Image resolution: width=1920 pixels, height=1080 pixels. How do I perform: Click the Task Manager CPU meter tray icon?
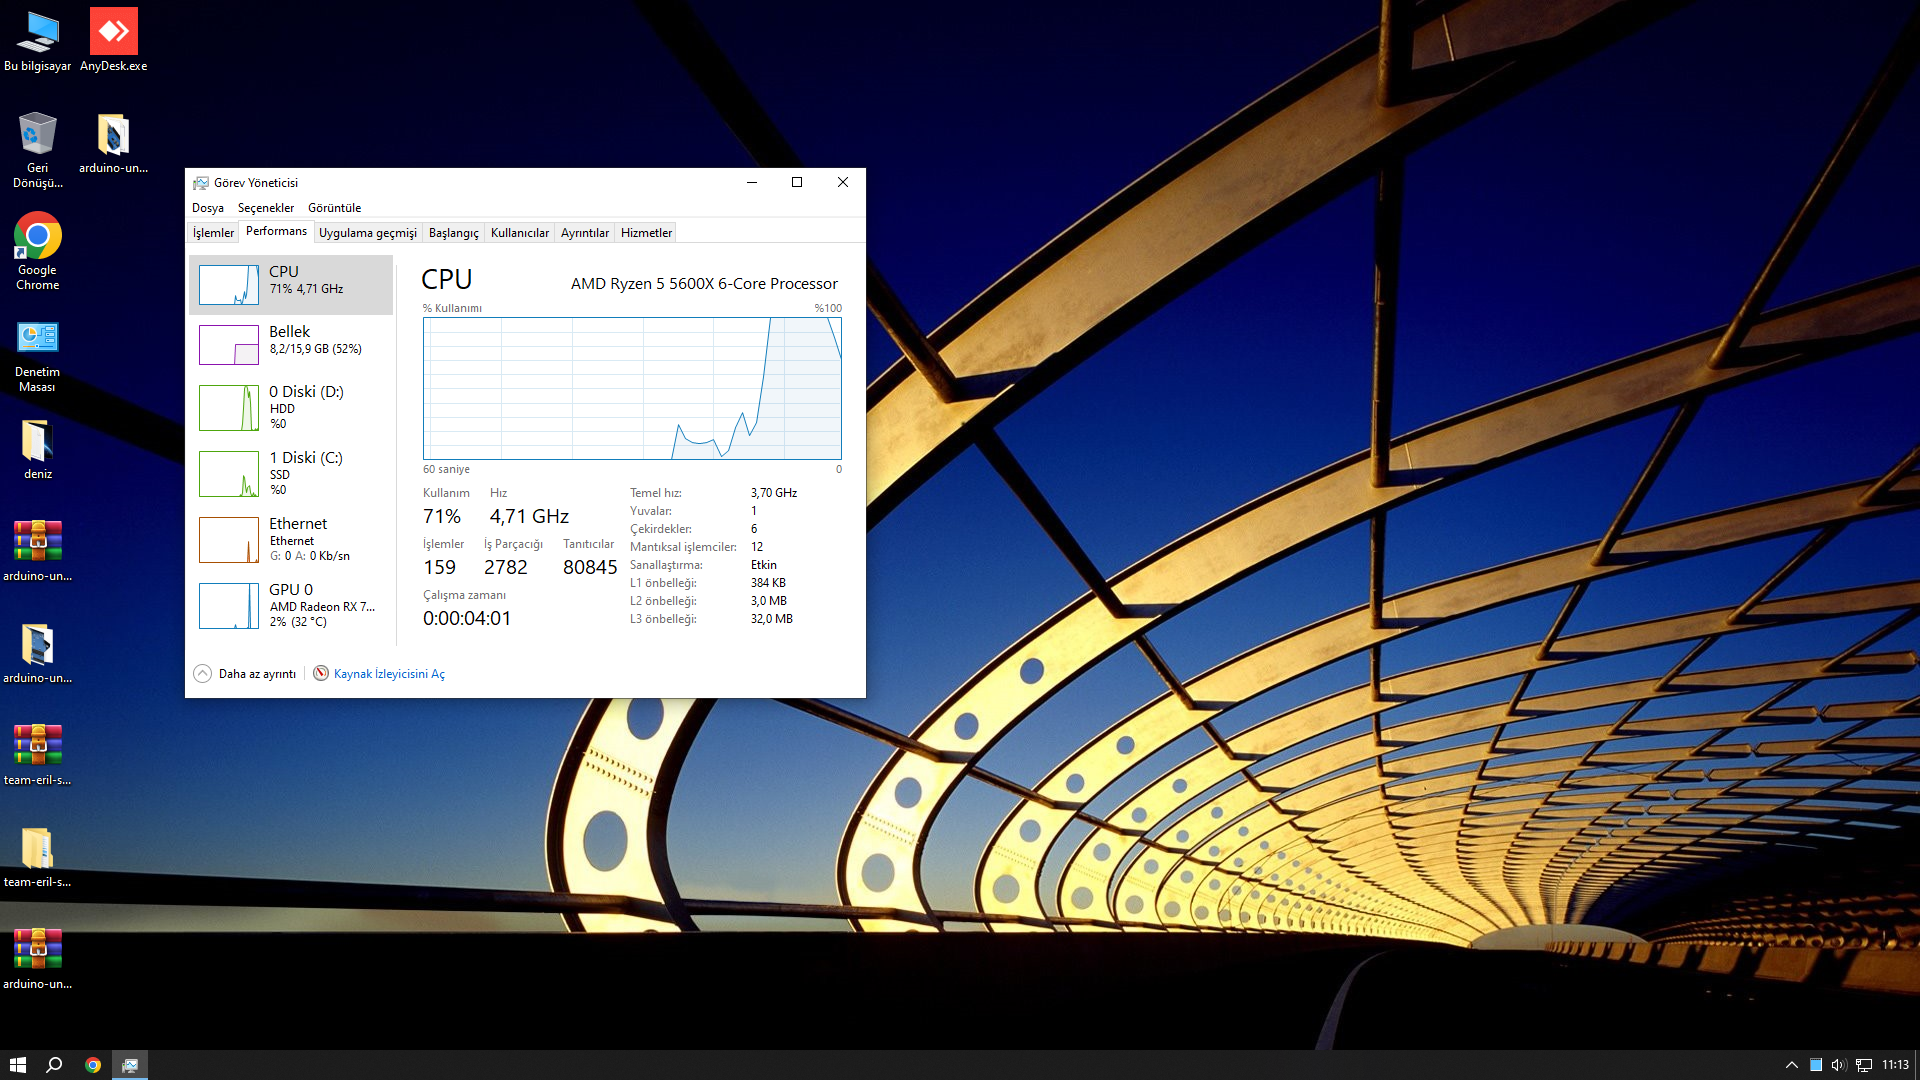pos(1816,1065)
